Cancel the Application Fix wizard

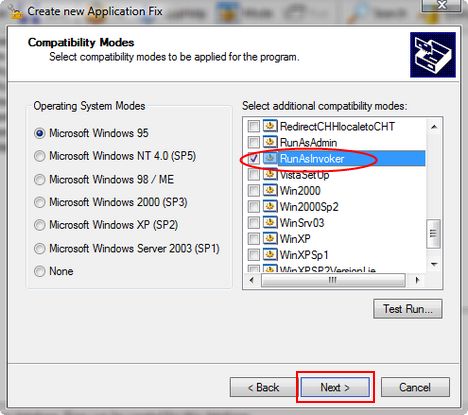point(415,387)
